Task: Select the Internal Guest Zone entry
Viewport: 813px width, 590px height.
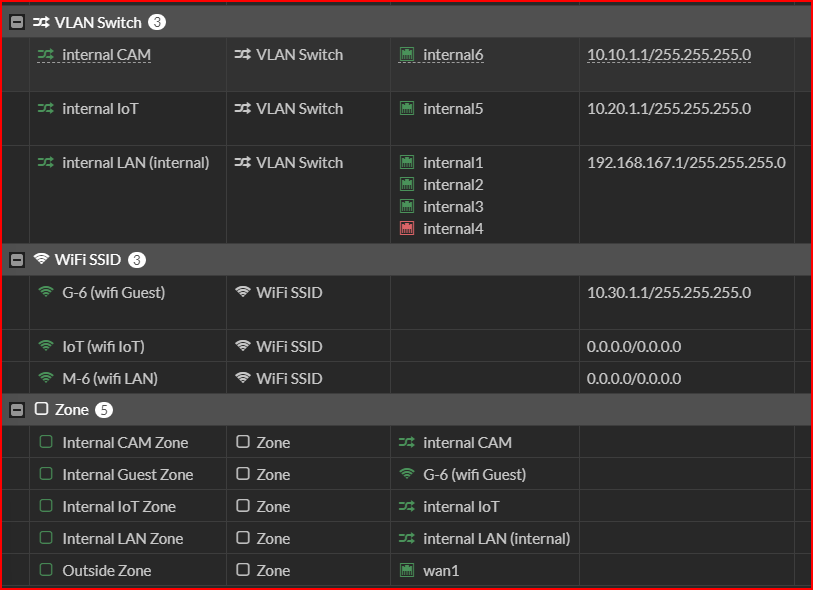Action: (x=127, y=475)
